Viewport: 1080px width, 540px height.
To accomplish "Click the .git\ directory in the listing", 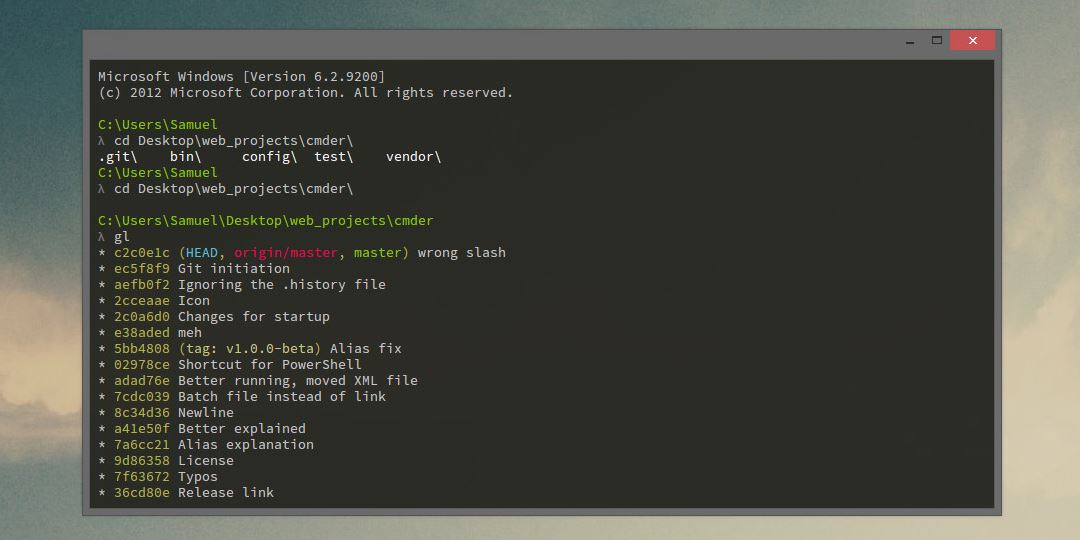I will tap(118, 157).
